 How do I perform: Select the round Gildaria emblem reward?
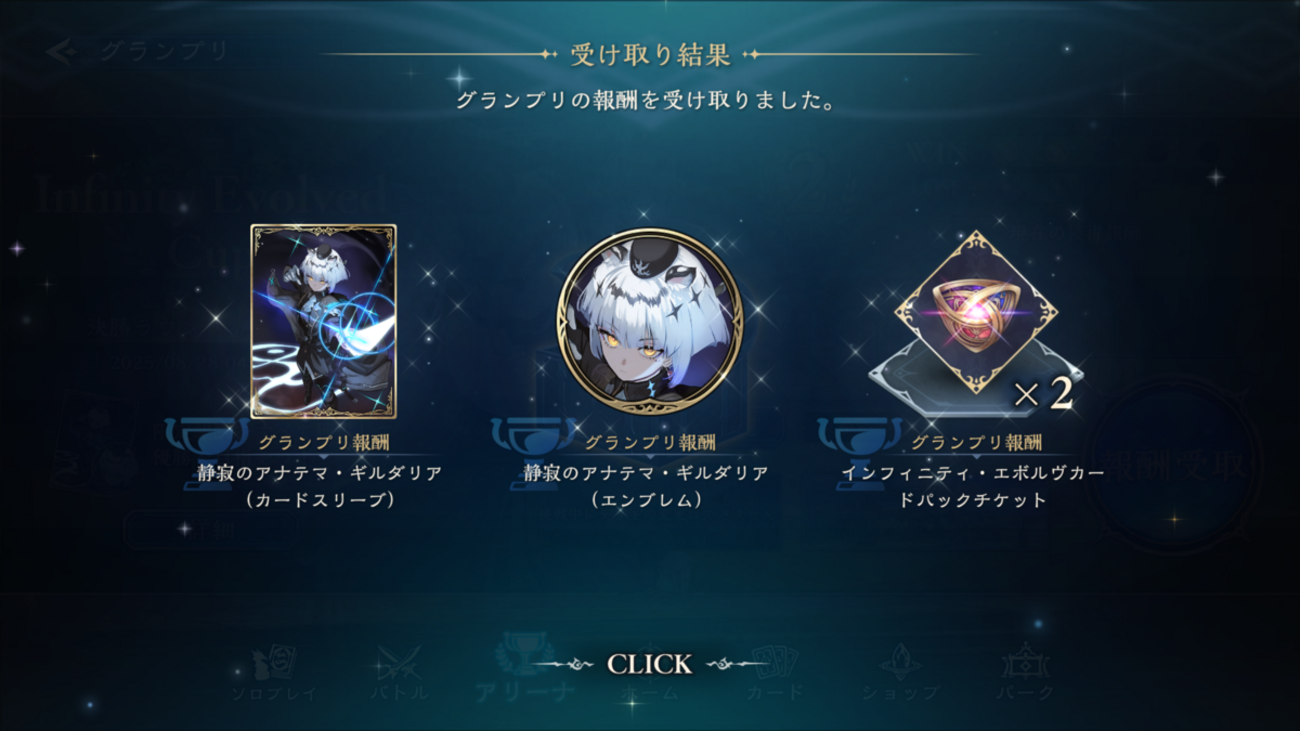pyautogui.click(x=649, y=322)
